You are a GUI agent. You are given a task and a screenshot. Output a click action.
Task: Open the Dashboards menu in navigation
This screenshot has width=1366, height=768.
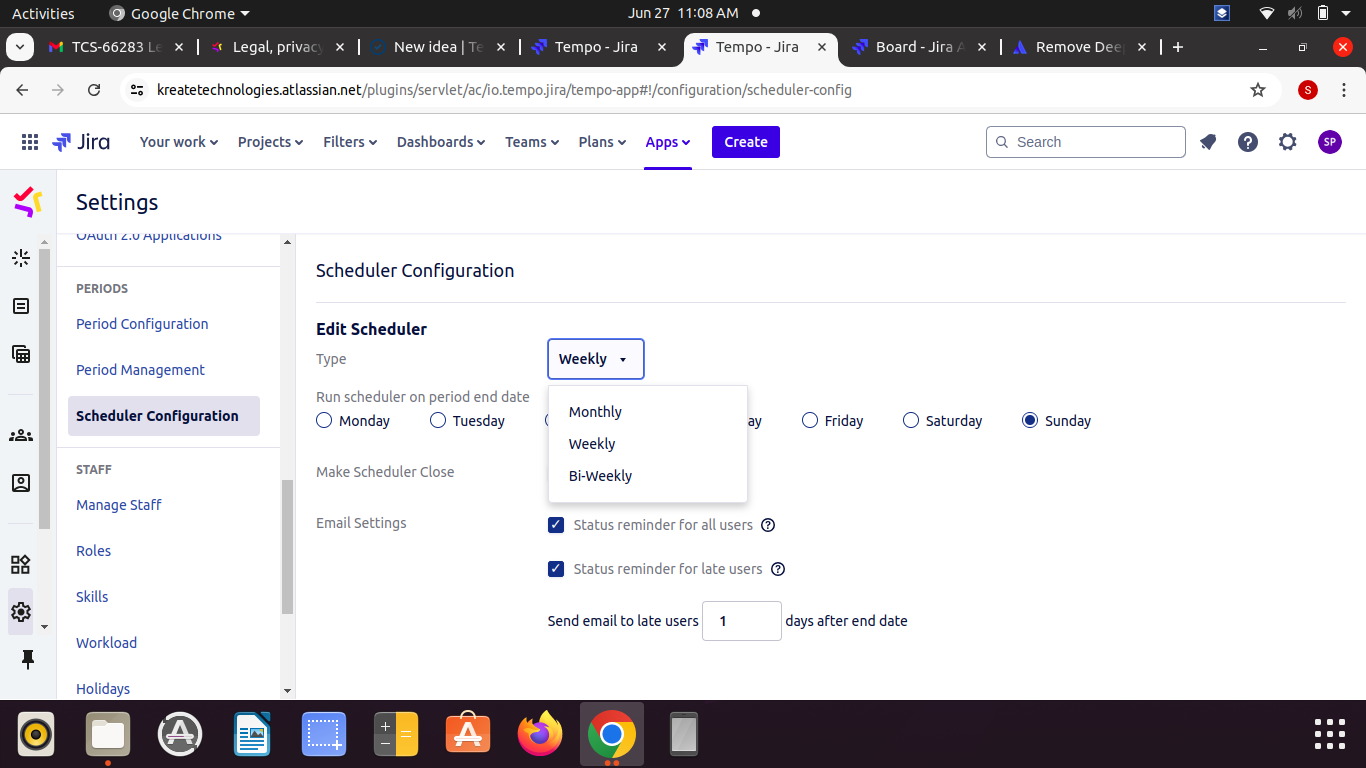pyautogui.click(x=440, y=142)
